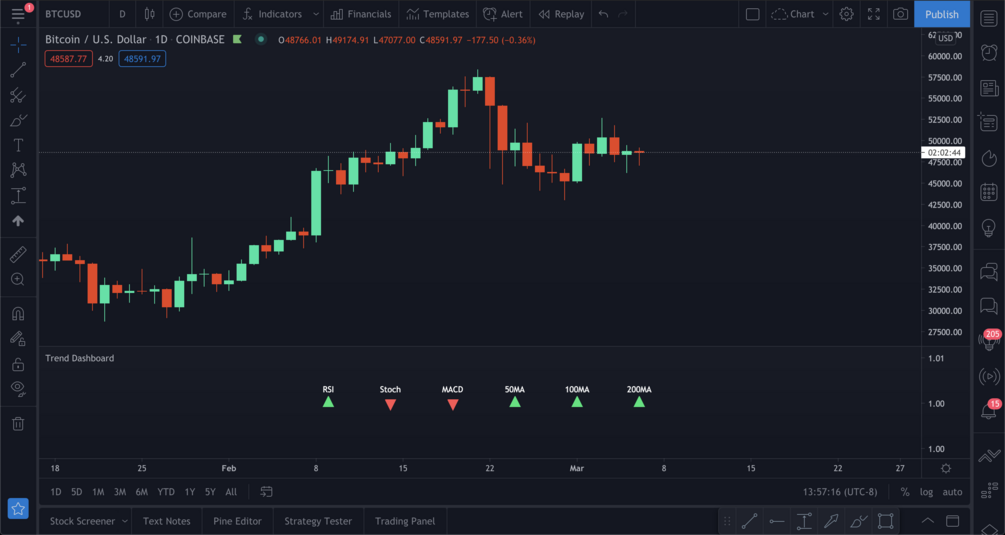Screen dimensions: 1005x535
Task: Open the alerts clock panel
Action: pyautogui.click(x=989, y=53)
